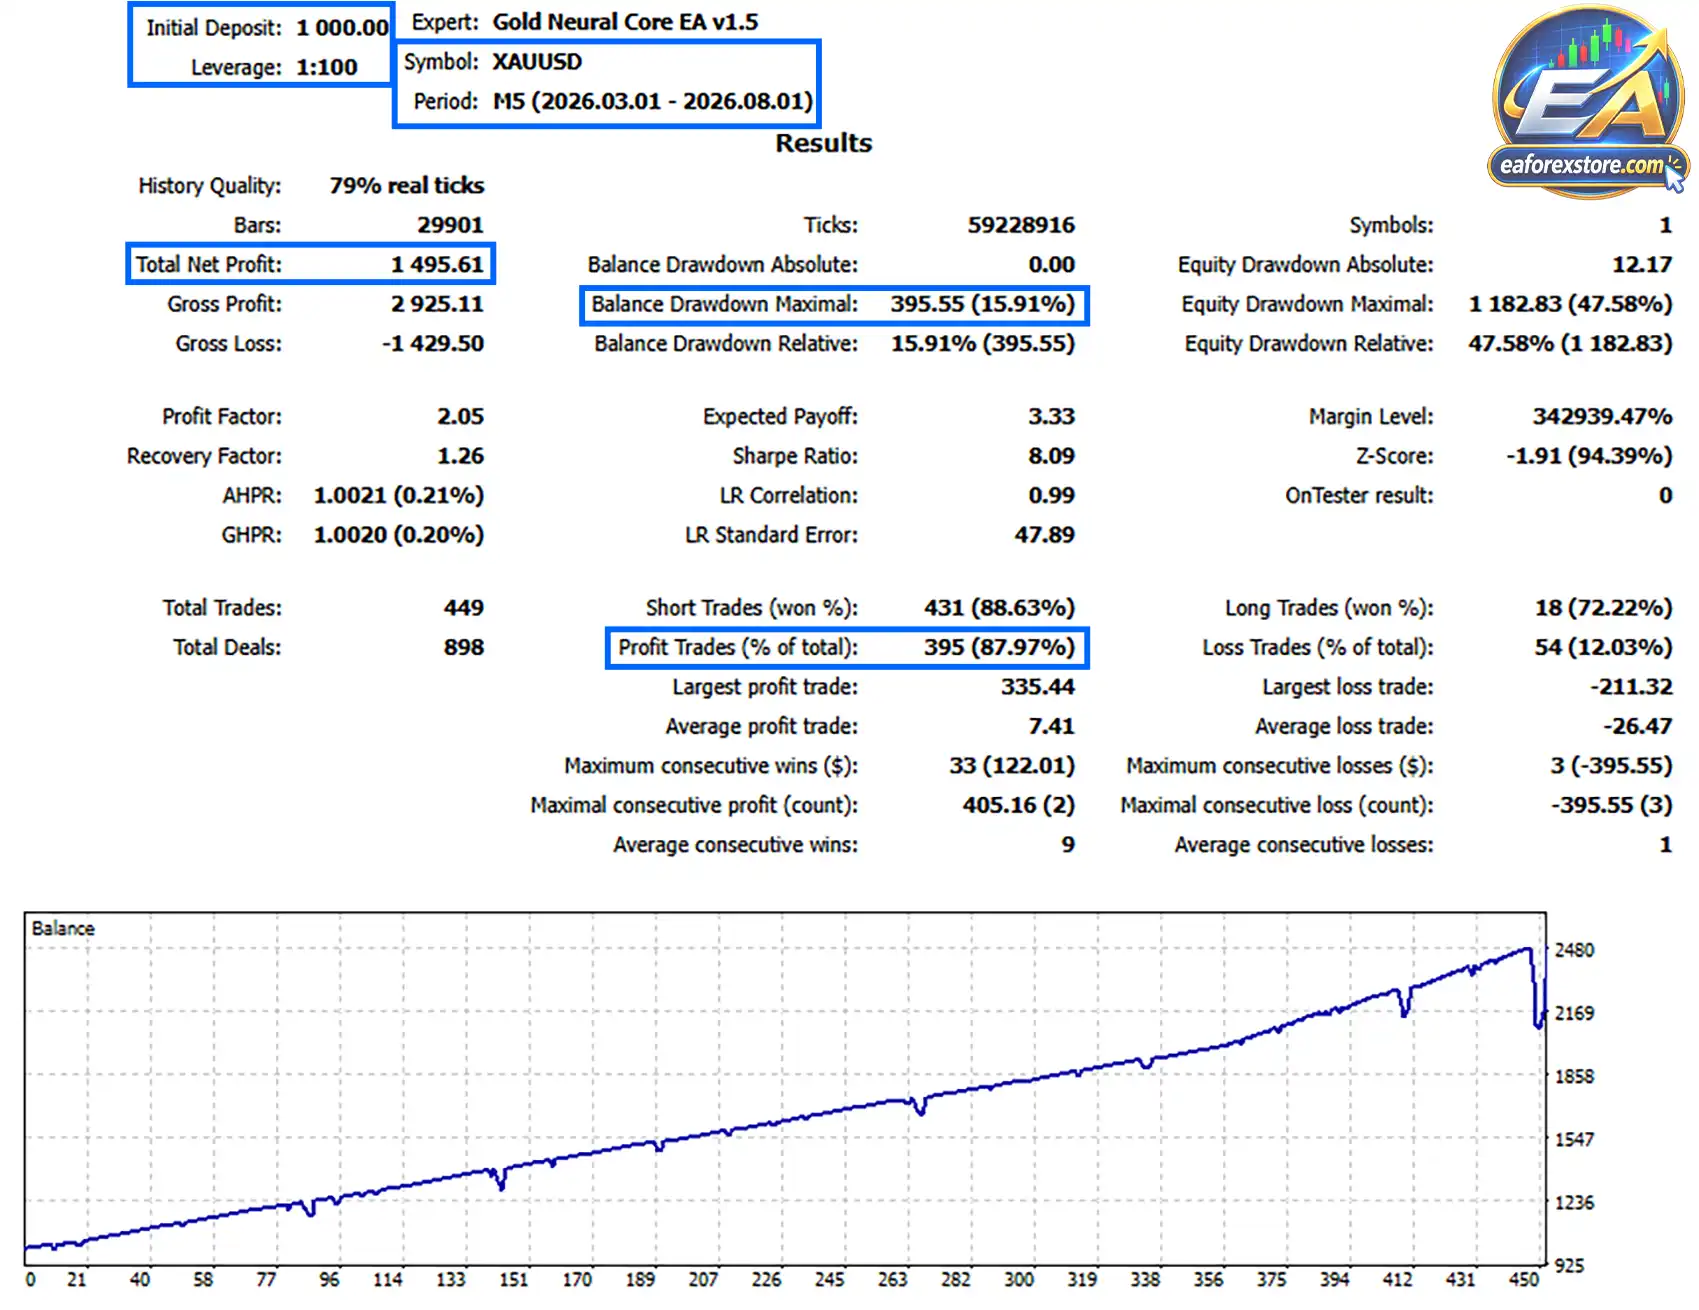Click the Equity Drawdown Maximal label
Viewport: 1699px width, 1310px height.
1307,304
